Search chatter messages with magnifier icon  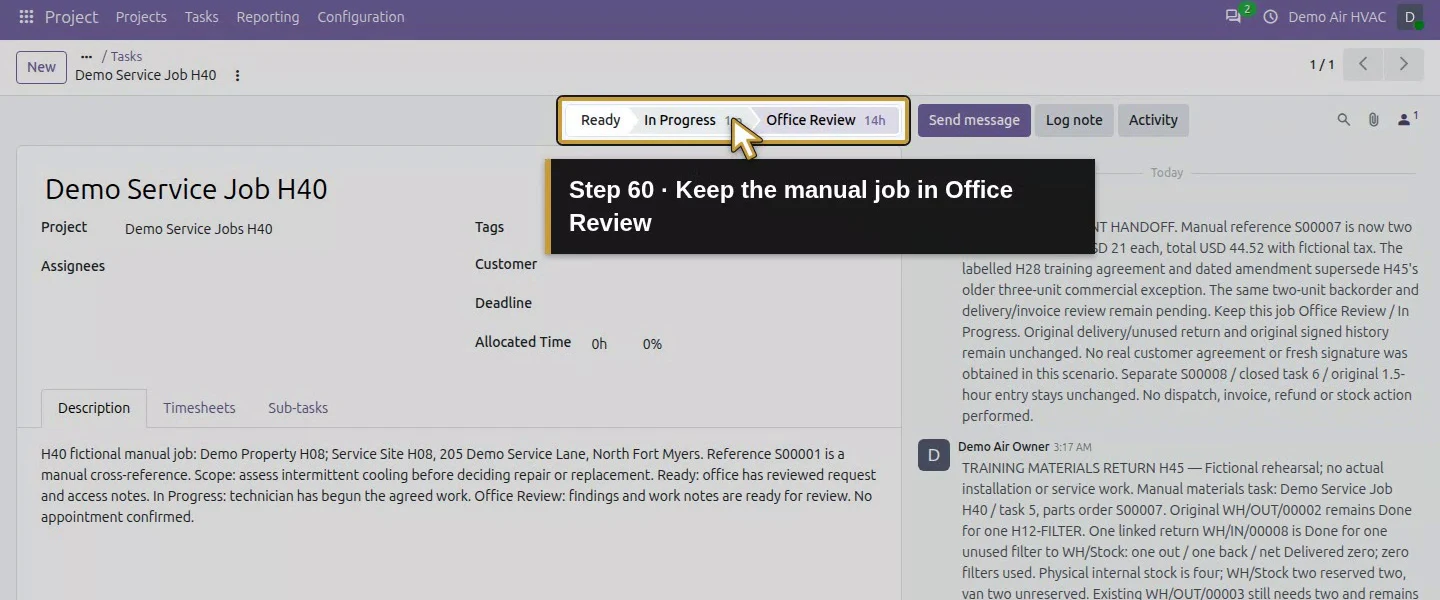point(1344,120)
